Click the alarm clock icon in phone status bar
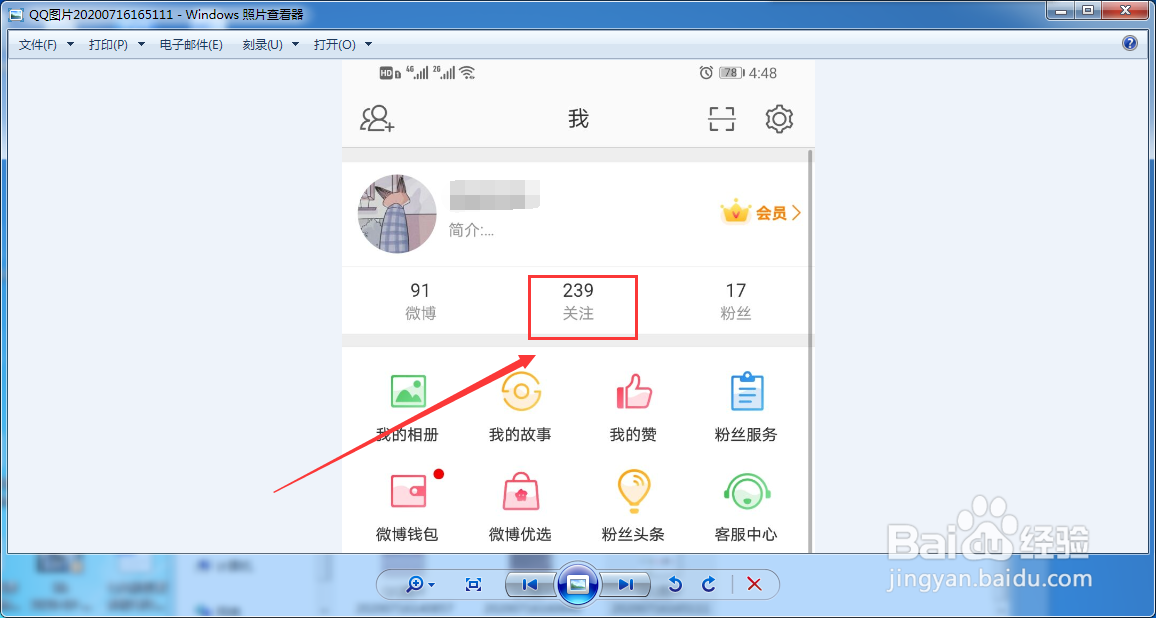The image size is (1156, 618). click(x=706, y=72)
